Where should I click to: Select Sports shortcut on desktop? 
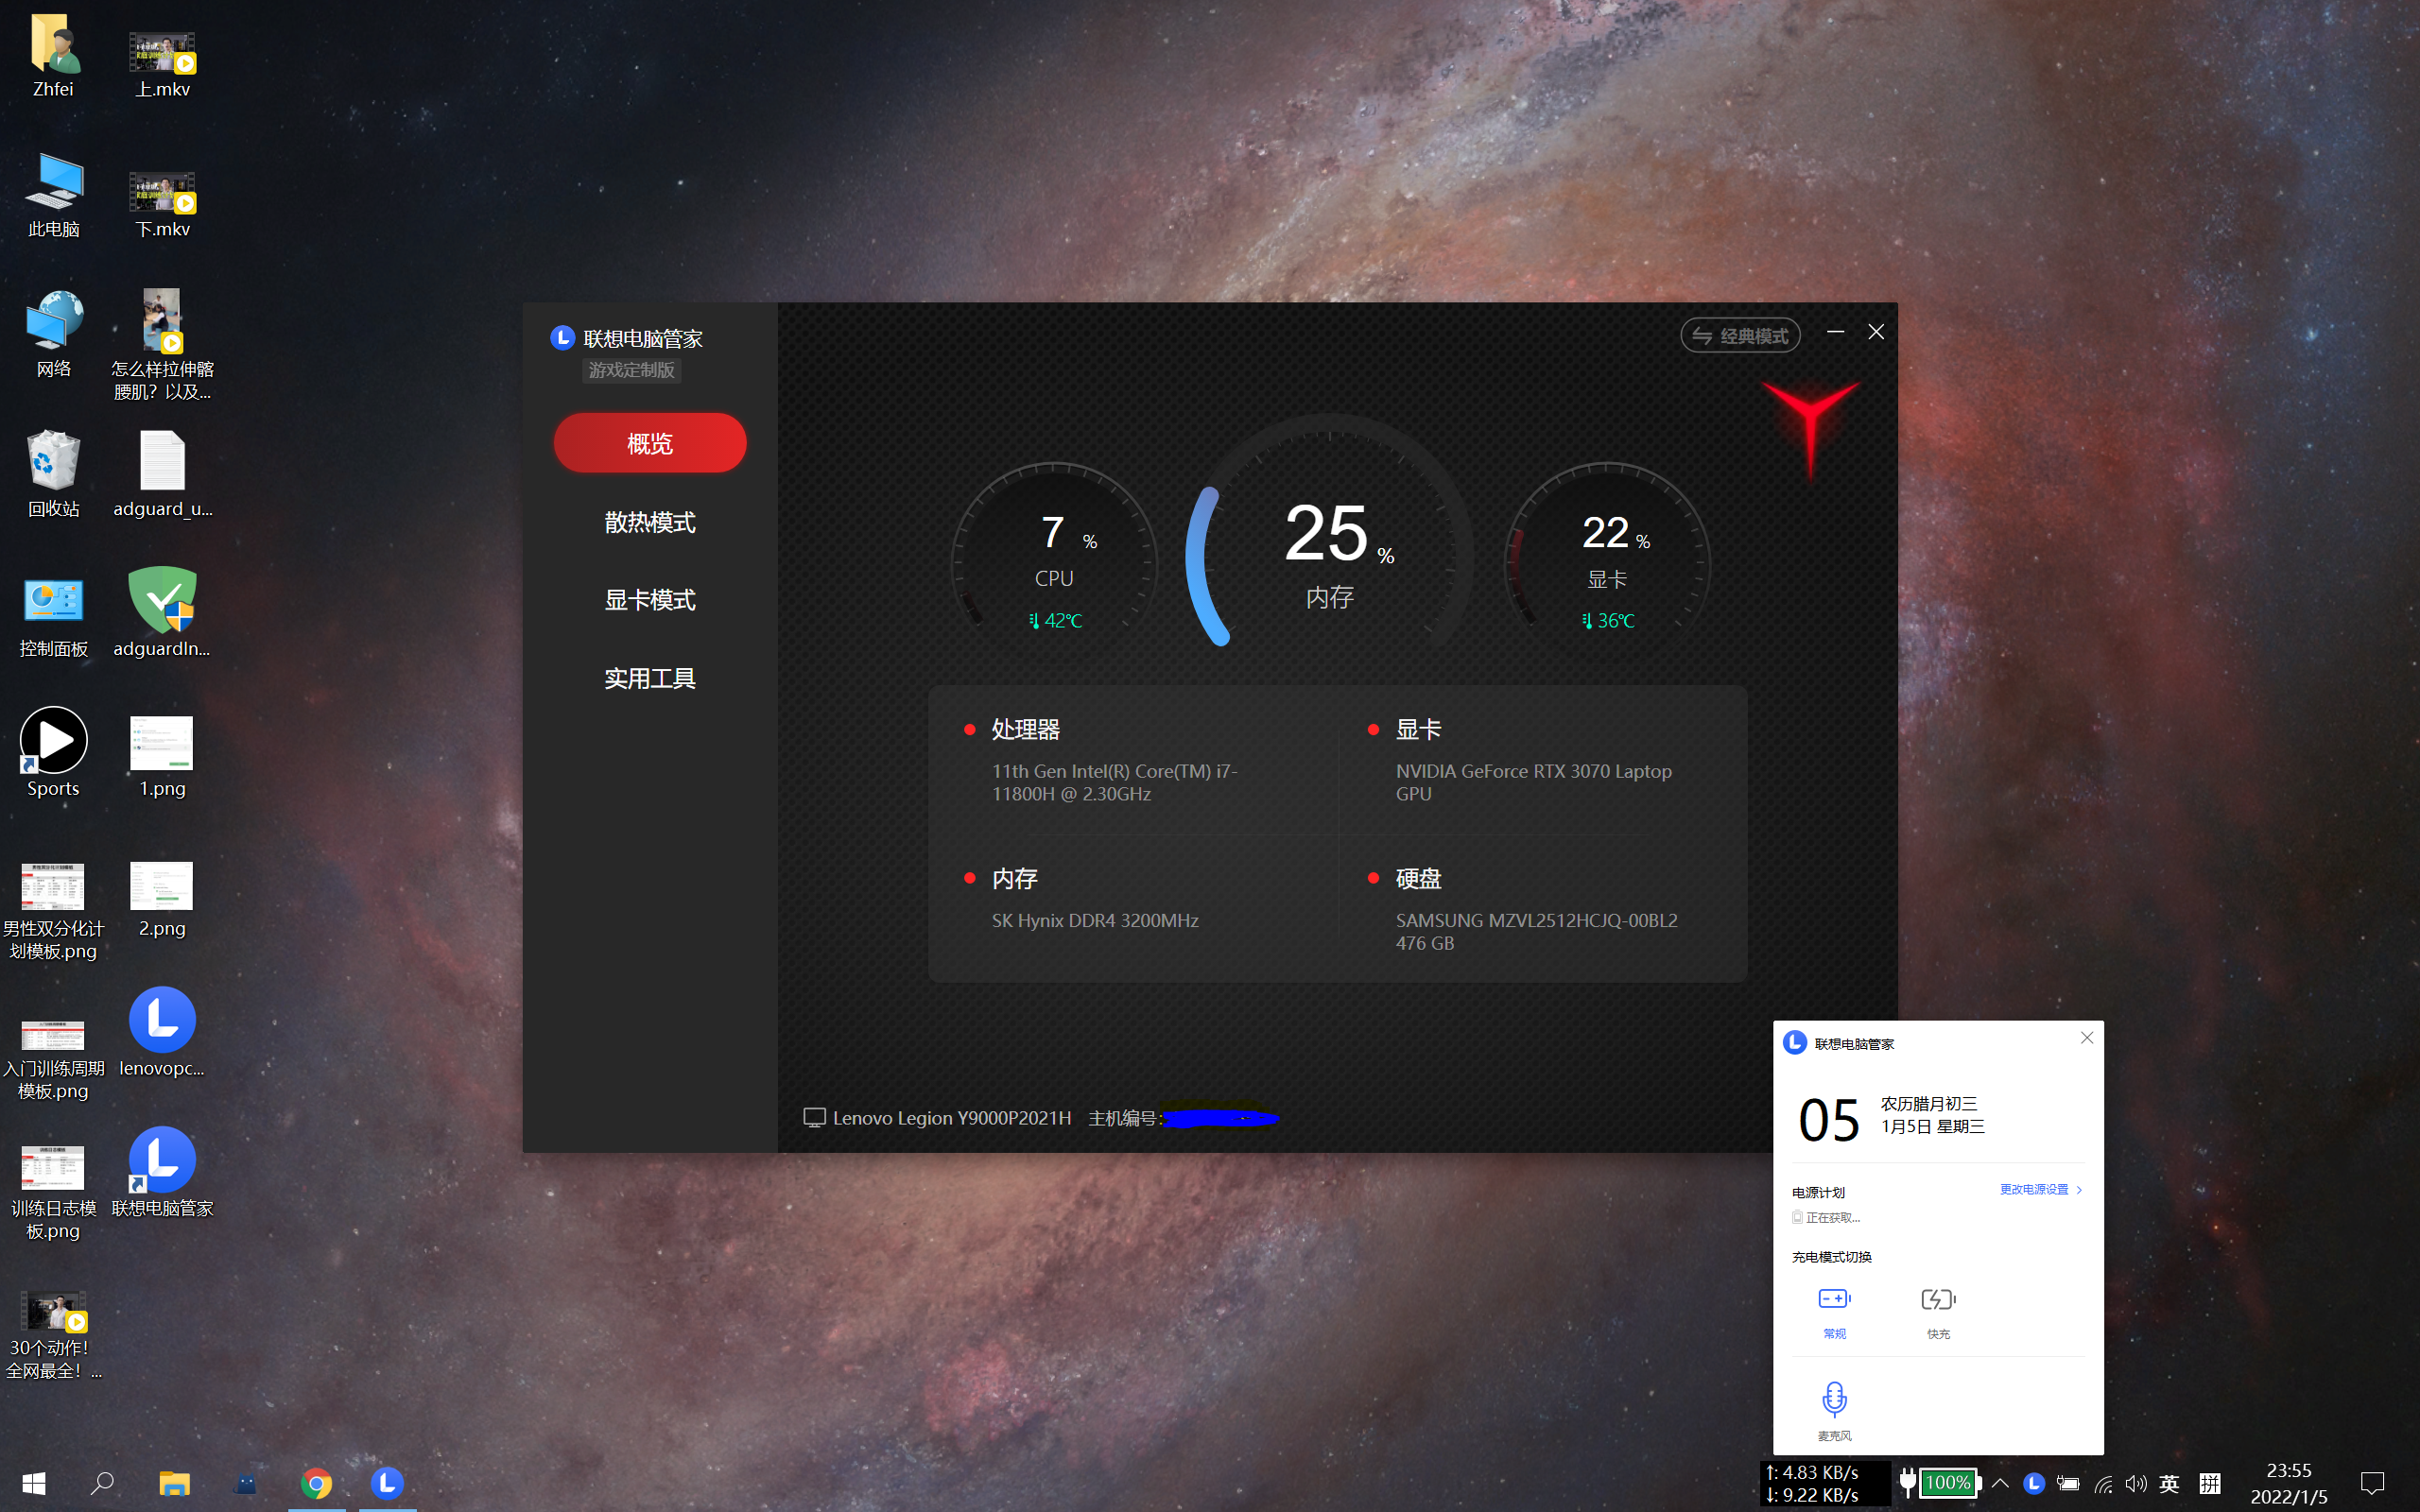tap(53, 753)
